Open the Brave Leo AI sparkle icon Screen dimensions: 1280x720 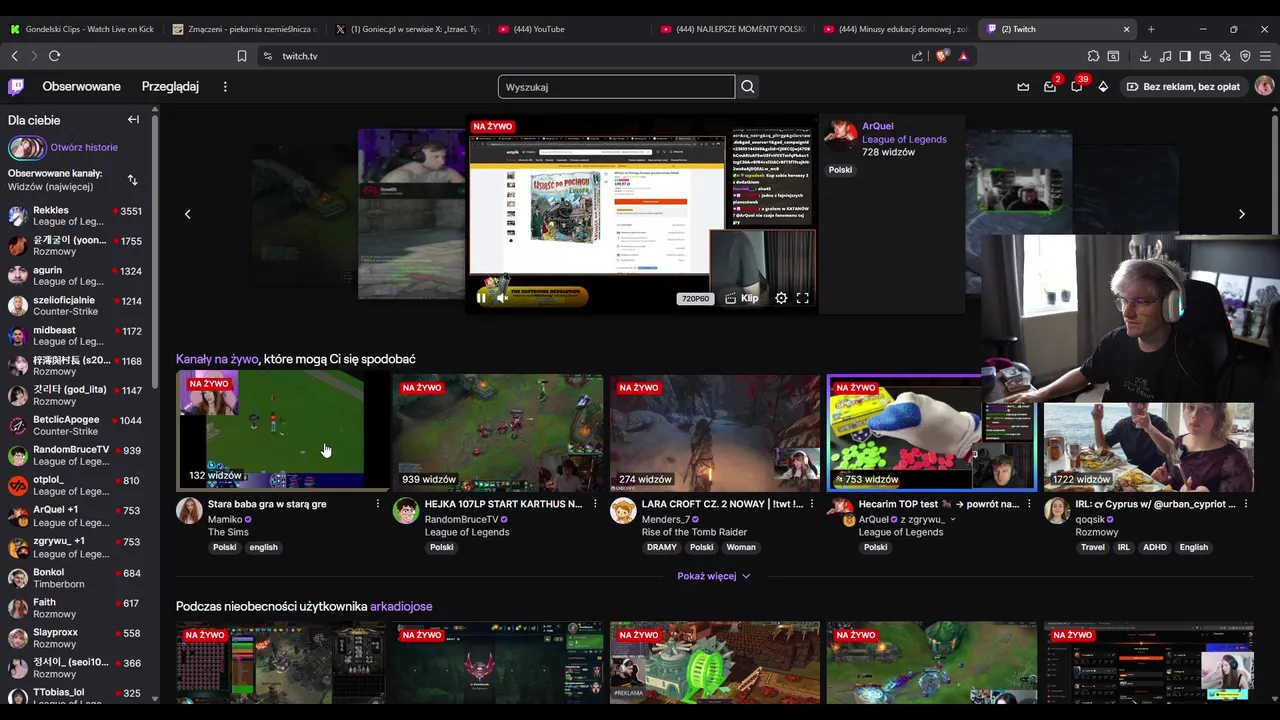tap(1225, 56)
